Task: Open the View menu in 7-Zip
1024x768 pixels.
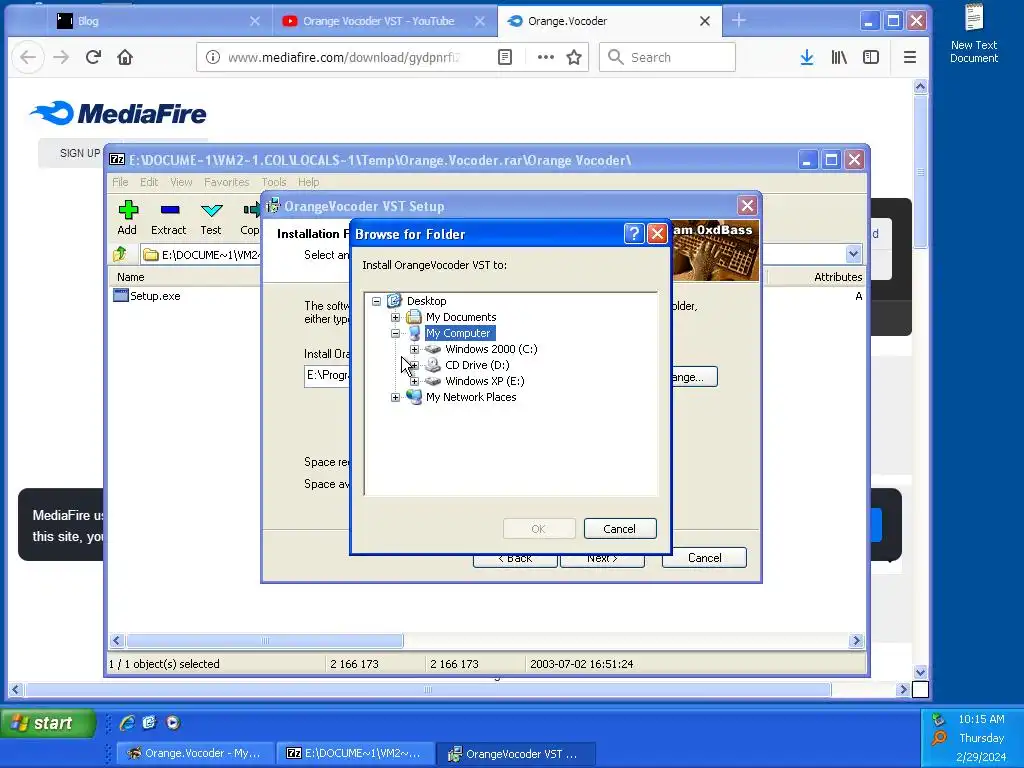Action: [x=181, y=182]
